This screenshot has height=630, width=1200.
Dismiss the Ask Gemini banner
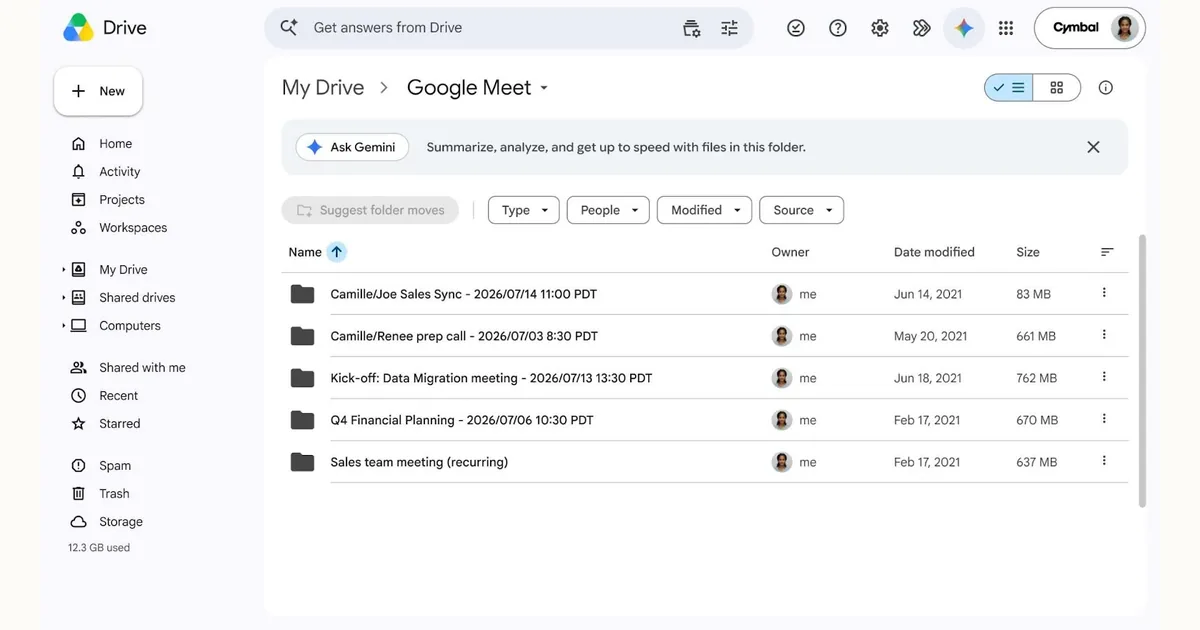pyautogui.click(x=1093, y=147)
